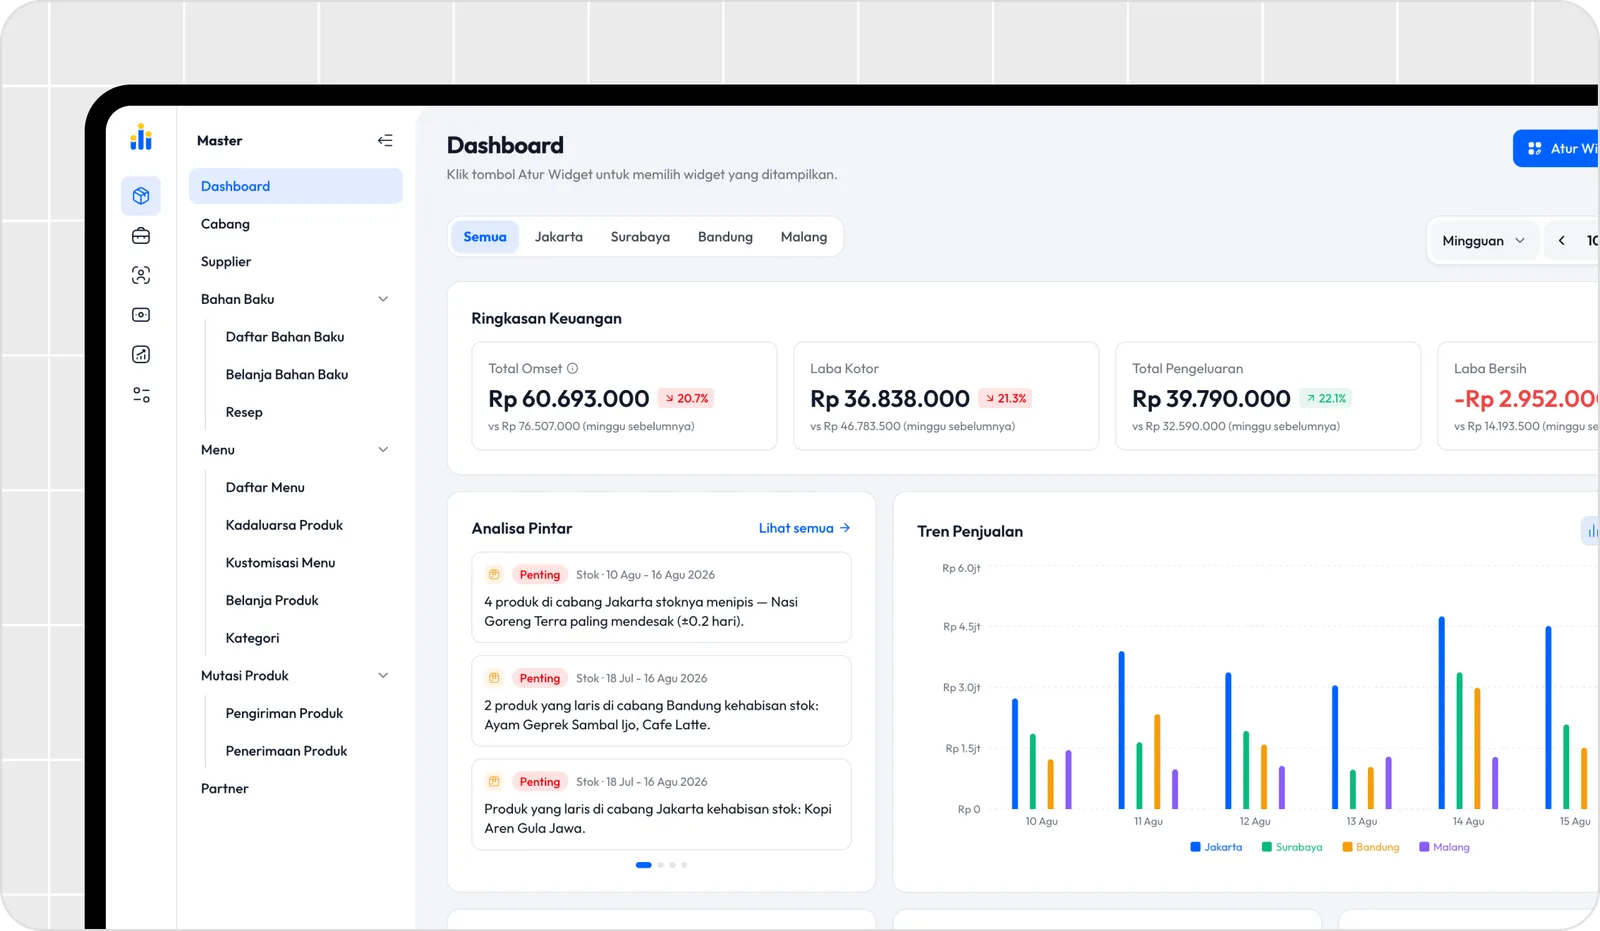Image resolution: width=1600 pixels, height=931 pixels.
Task: Collapse the Master sidebar panel
Action: click(x=385, y=141)
